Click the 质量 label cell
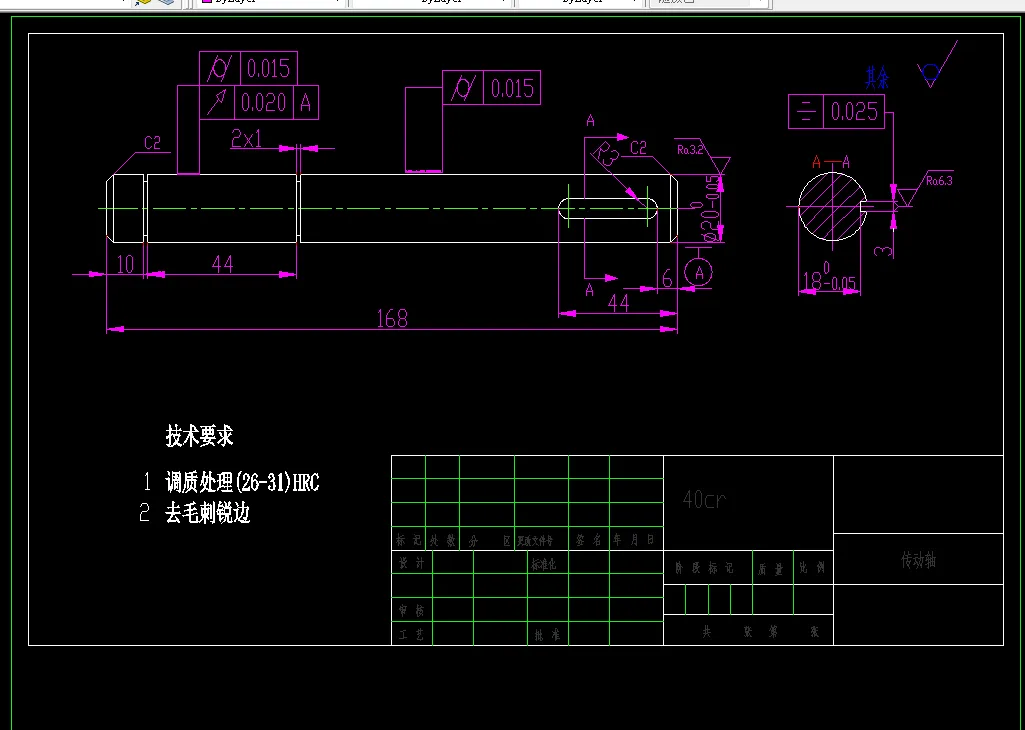1025x730 pixels. pyautogui.click(x=772, y=569)
